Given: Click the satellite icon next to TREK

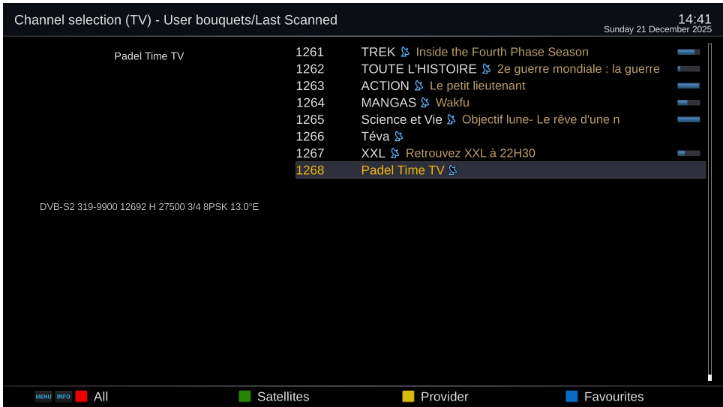Looking at the screenshot, I should click(405, 52).
